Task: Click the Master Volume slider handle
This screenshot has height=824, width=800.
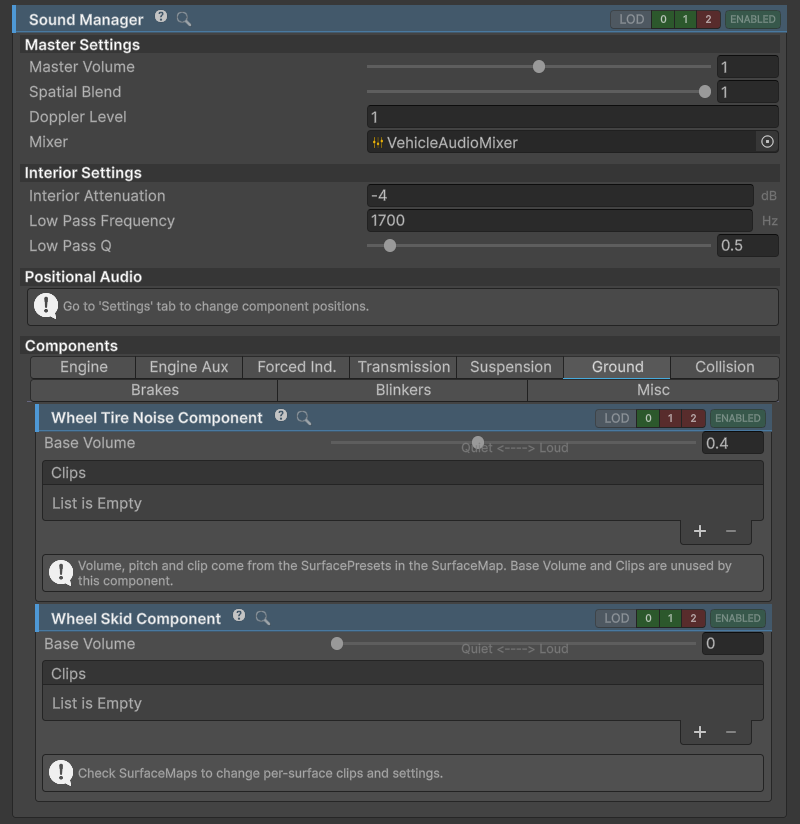Action: pyautogui.click(x=539, y=67)
